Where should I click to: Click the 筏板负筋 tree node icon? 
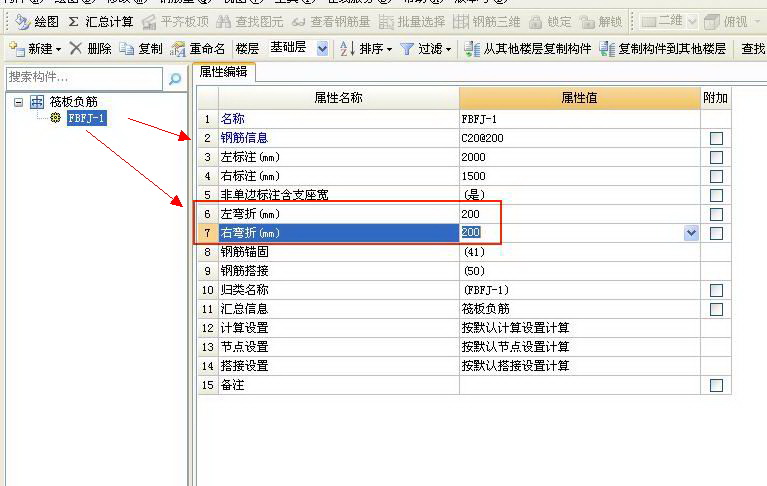(37, 102)
